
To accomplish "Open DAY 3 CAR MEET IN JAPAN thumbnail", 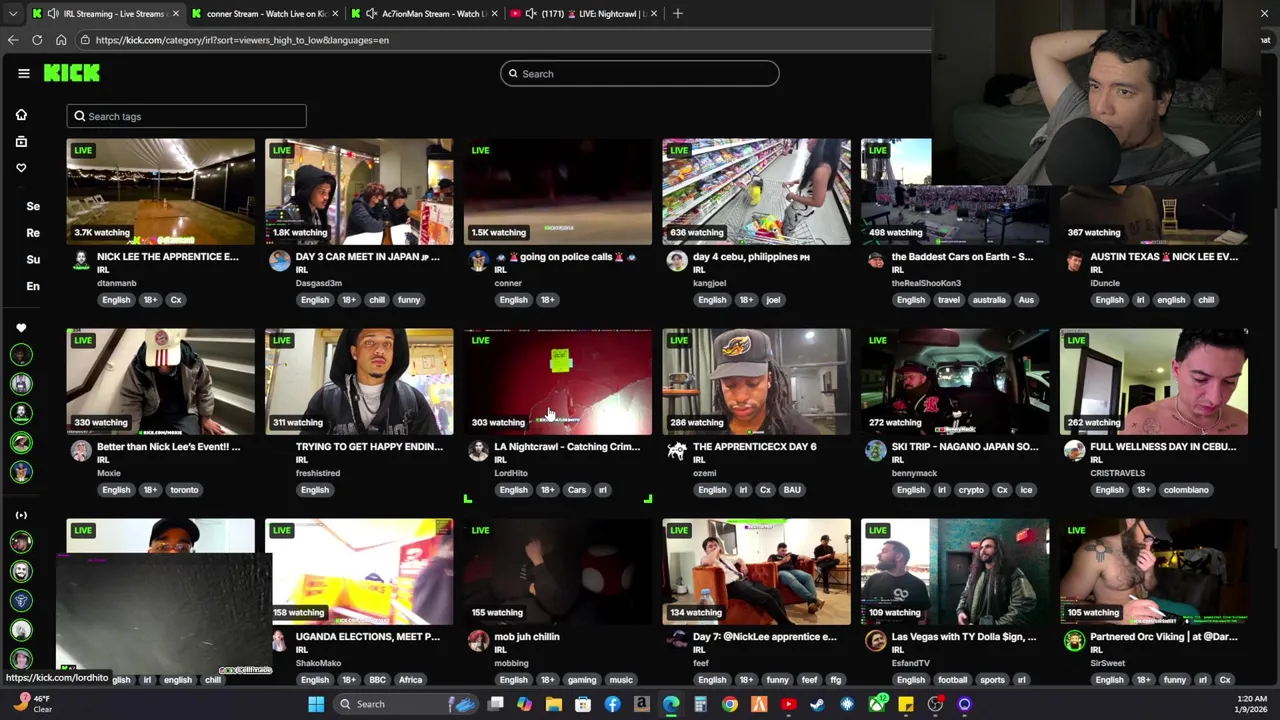I will [359, 192].
